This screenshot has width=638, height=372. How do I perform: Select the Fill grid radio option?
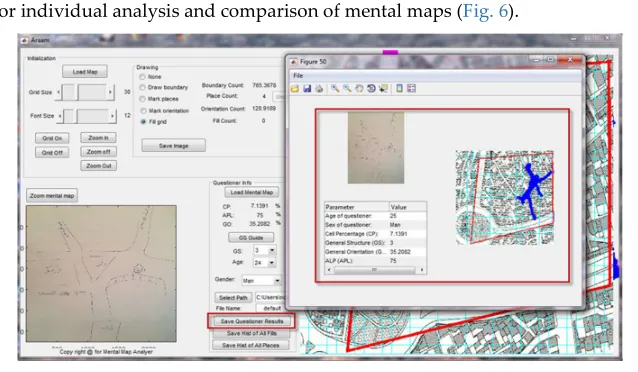pos(143,122)
